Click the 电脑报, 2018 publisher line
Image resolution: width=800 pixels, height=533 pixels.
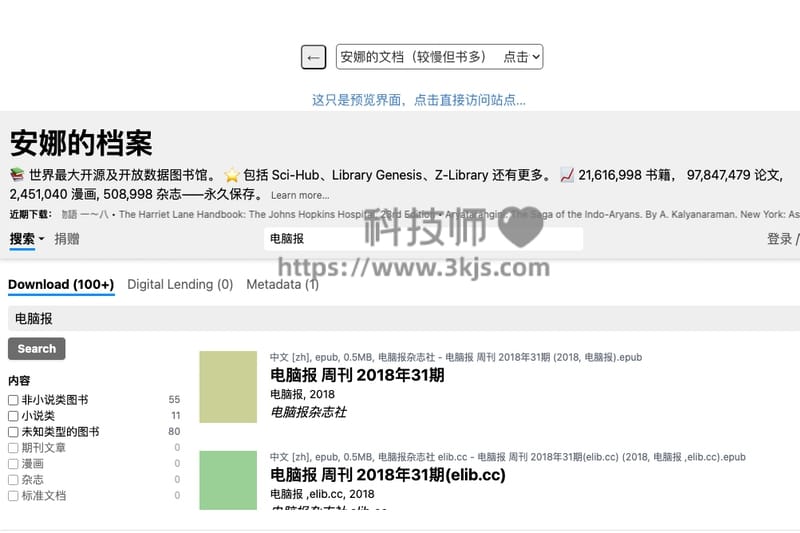click(303, 394)
